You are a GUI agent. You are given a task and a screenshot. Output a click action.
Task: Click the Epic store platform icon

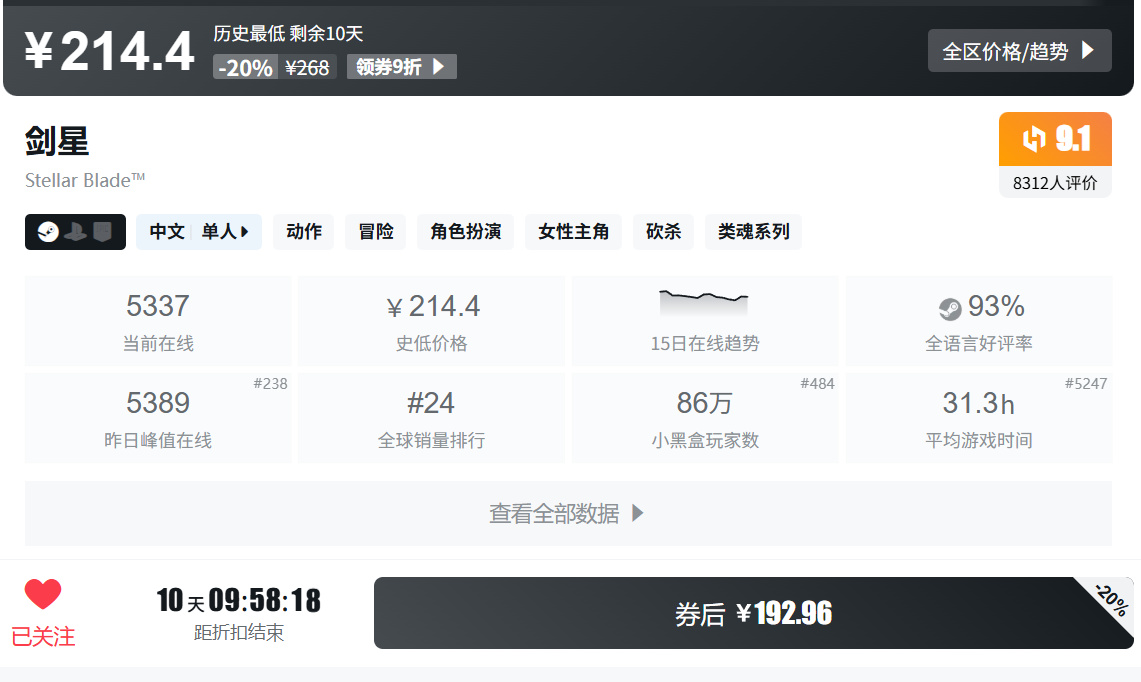pyautogui.click(x=102, y=232)
